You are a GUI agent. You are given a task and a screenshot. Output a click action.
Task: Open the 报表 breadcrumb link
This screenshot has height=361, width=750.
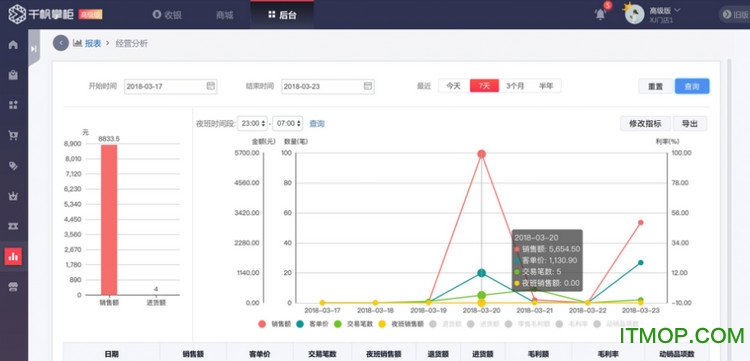[93, 44]
